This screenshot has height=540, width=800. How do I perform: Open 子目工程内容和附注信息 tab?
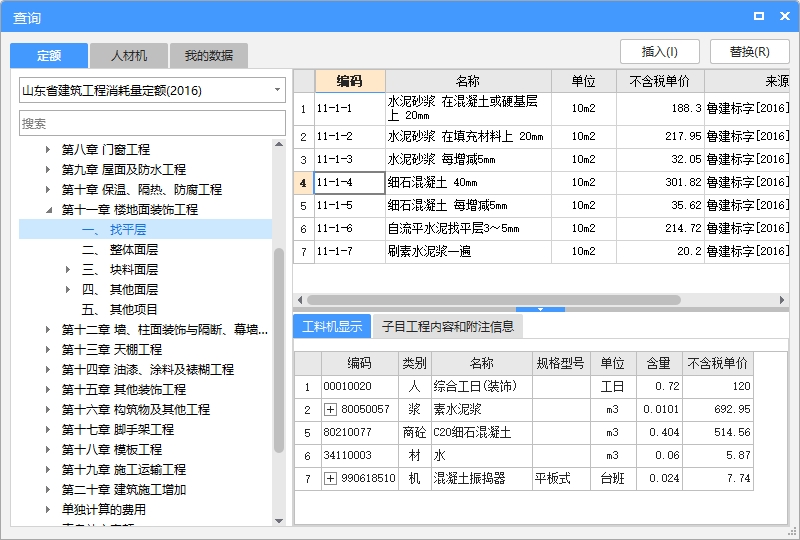[x=448, y=326]
